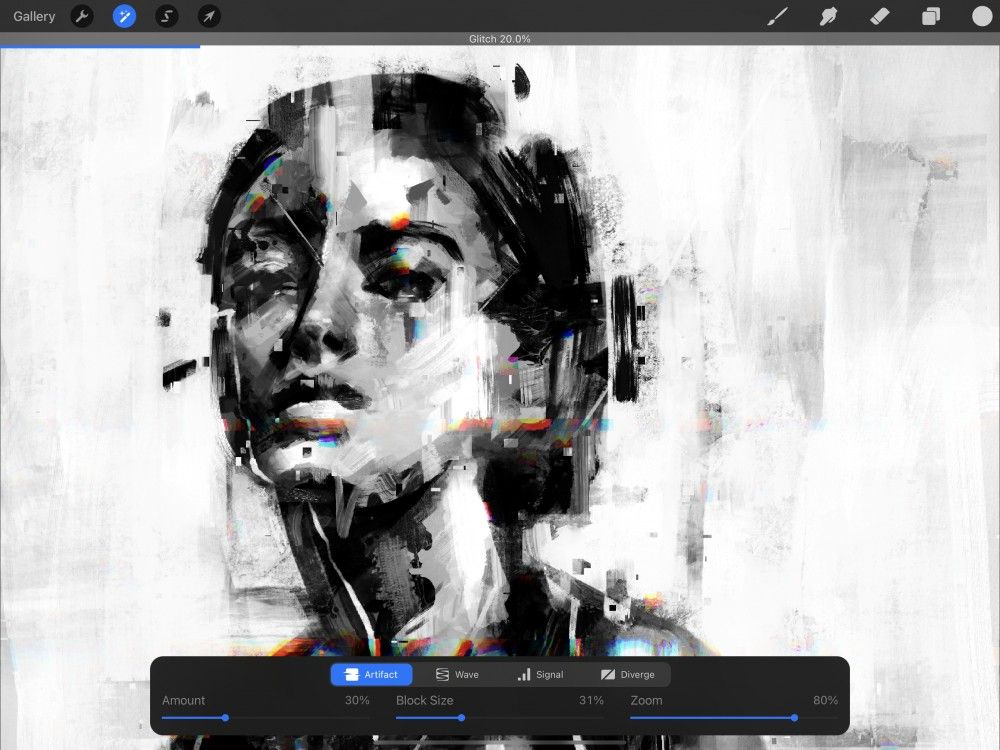Return to the Gallery
Viewport: 1000px width, 750px height.
tap(34, 16)
